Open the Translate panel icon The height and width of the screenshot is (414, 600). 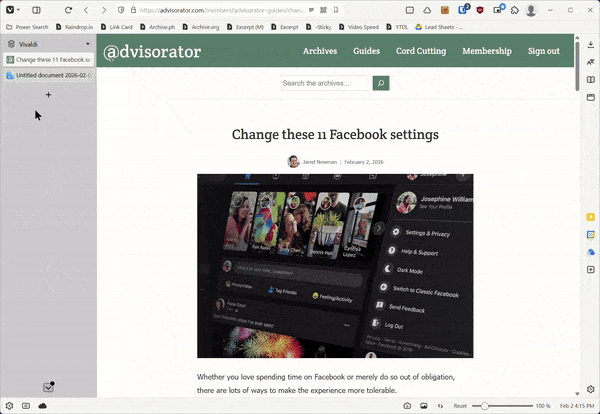point(590,62)
